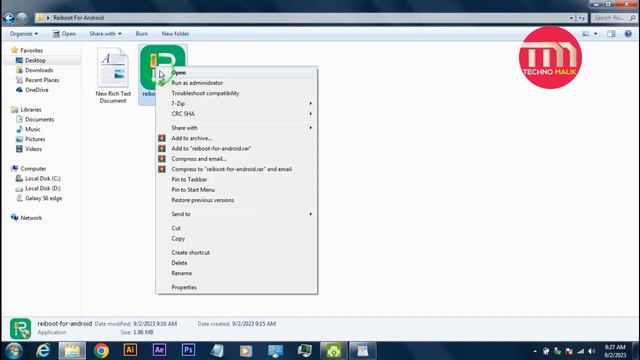640x360 pixels.
Task: Click the Search field in Explorer
Action: coord(614,18)
